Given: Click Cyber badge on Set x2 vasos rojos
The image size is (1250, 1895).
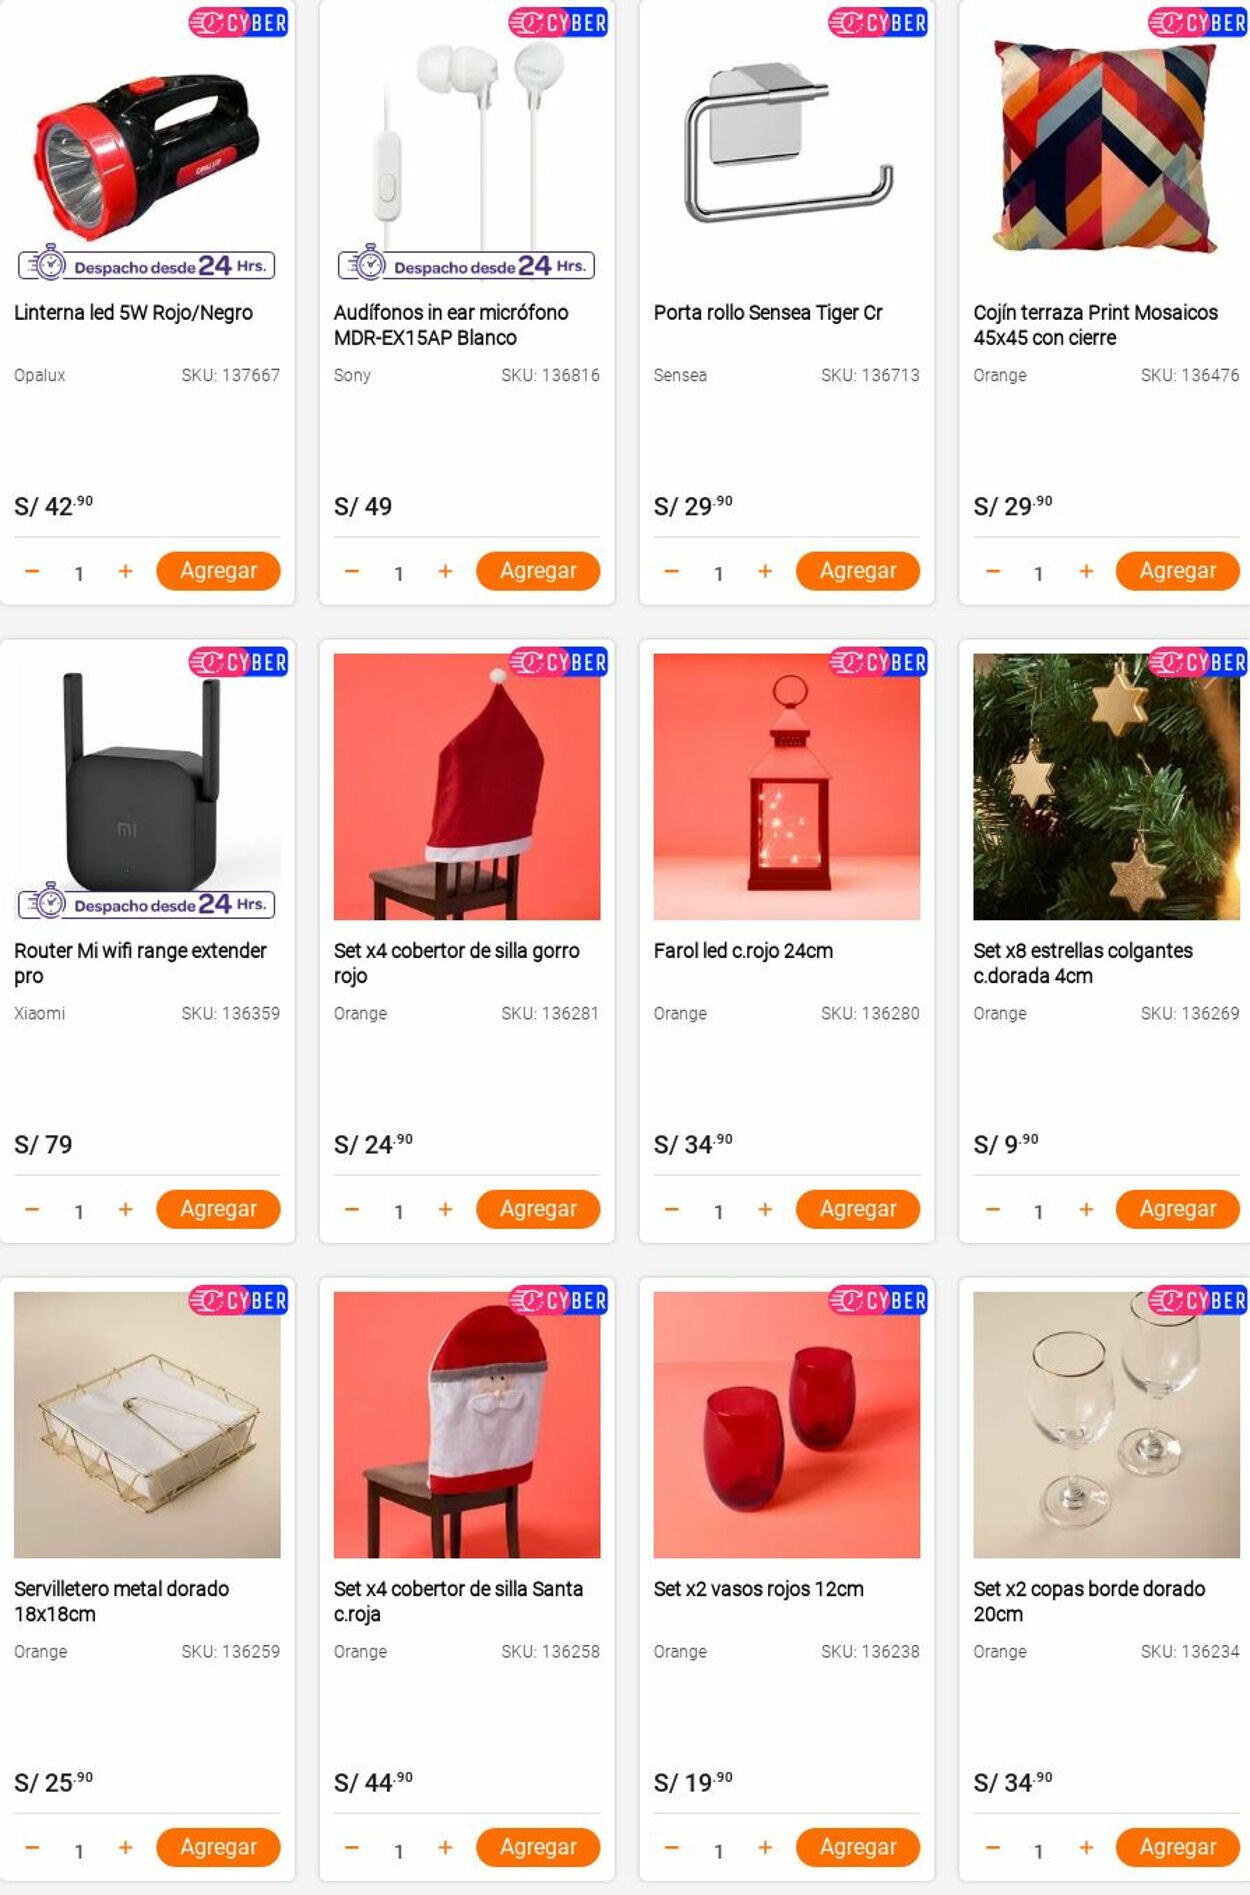Looking at the screenshot, I should (878, 1300).
